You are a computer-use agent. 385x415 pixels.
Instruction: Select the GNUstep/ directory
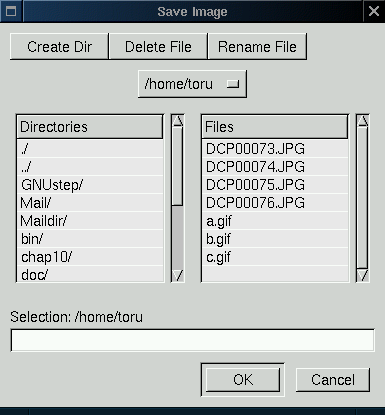click(x=90, y=185)
